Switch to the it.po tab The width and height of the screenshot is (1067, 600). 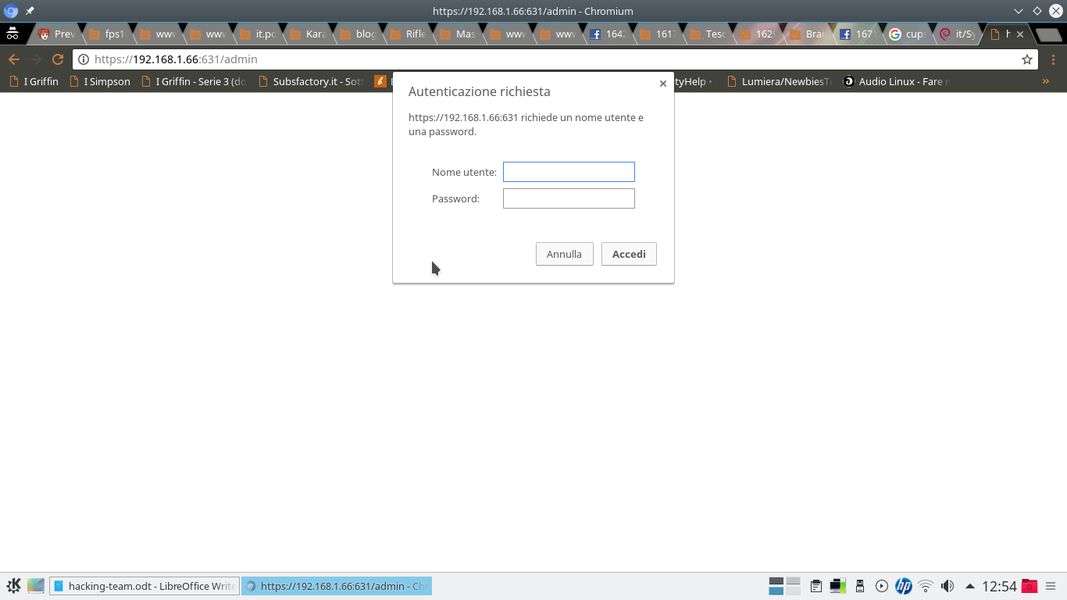[x=259, y=34]
